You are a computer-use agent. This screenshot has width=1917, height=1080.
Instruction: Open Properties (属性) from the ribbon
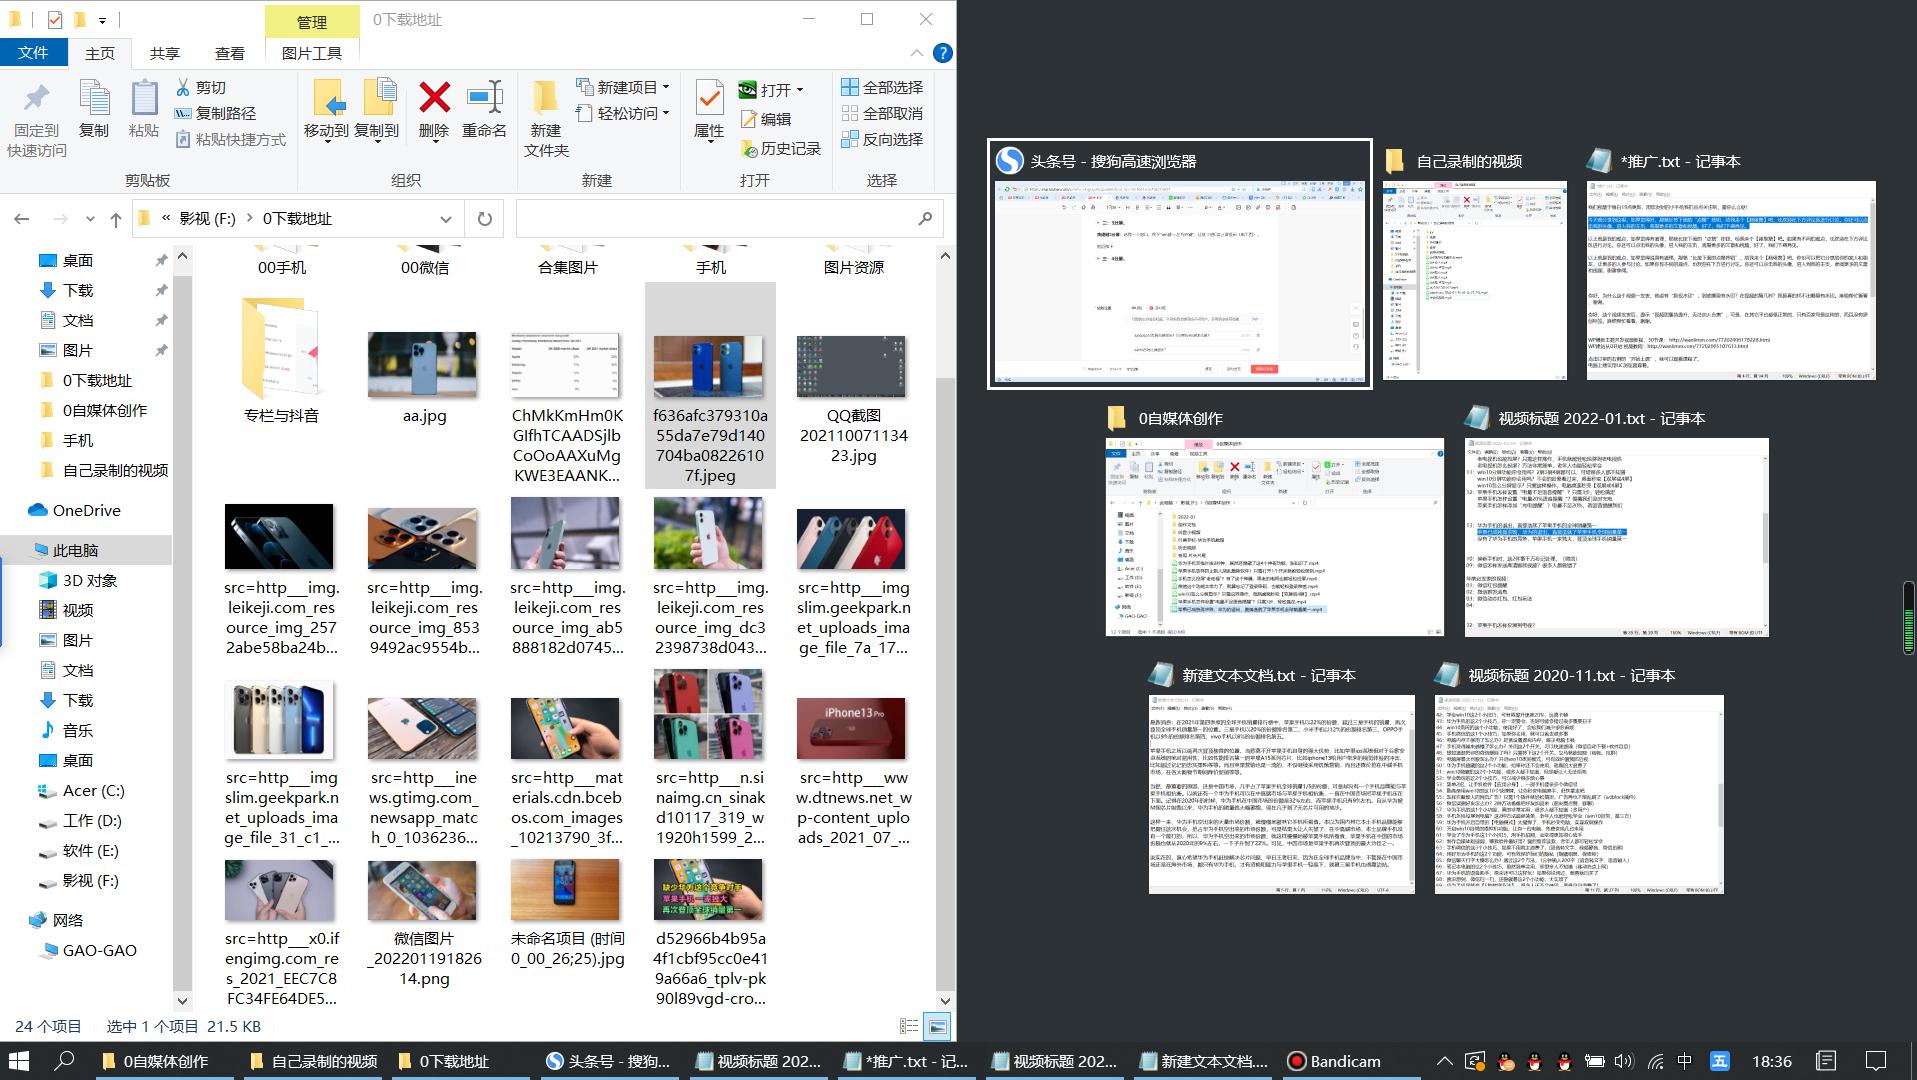pyautogui.click(x=709, y=100)
